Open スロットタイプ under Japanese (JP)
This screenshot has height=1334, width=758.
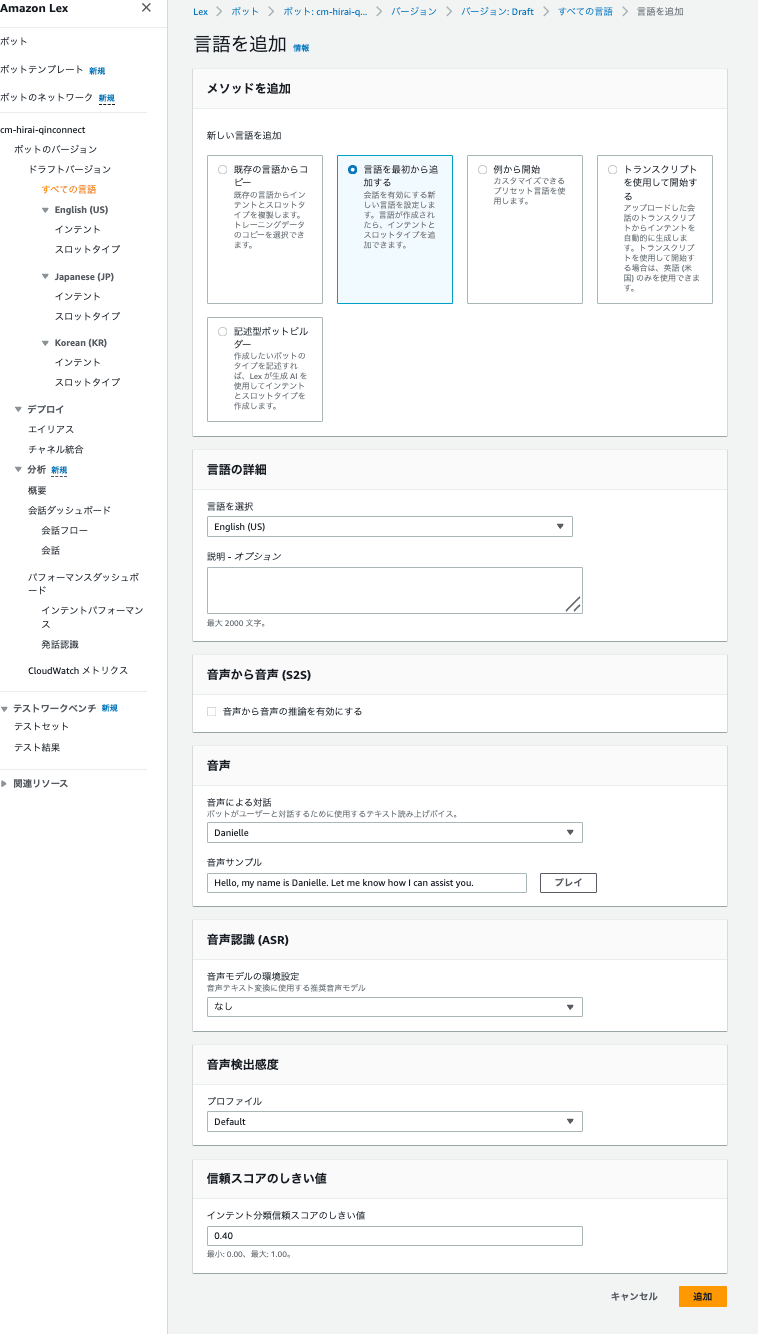click(x=88, y=317)
